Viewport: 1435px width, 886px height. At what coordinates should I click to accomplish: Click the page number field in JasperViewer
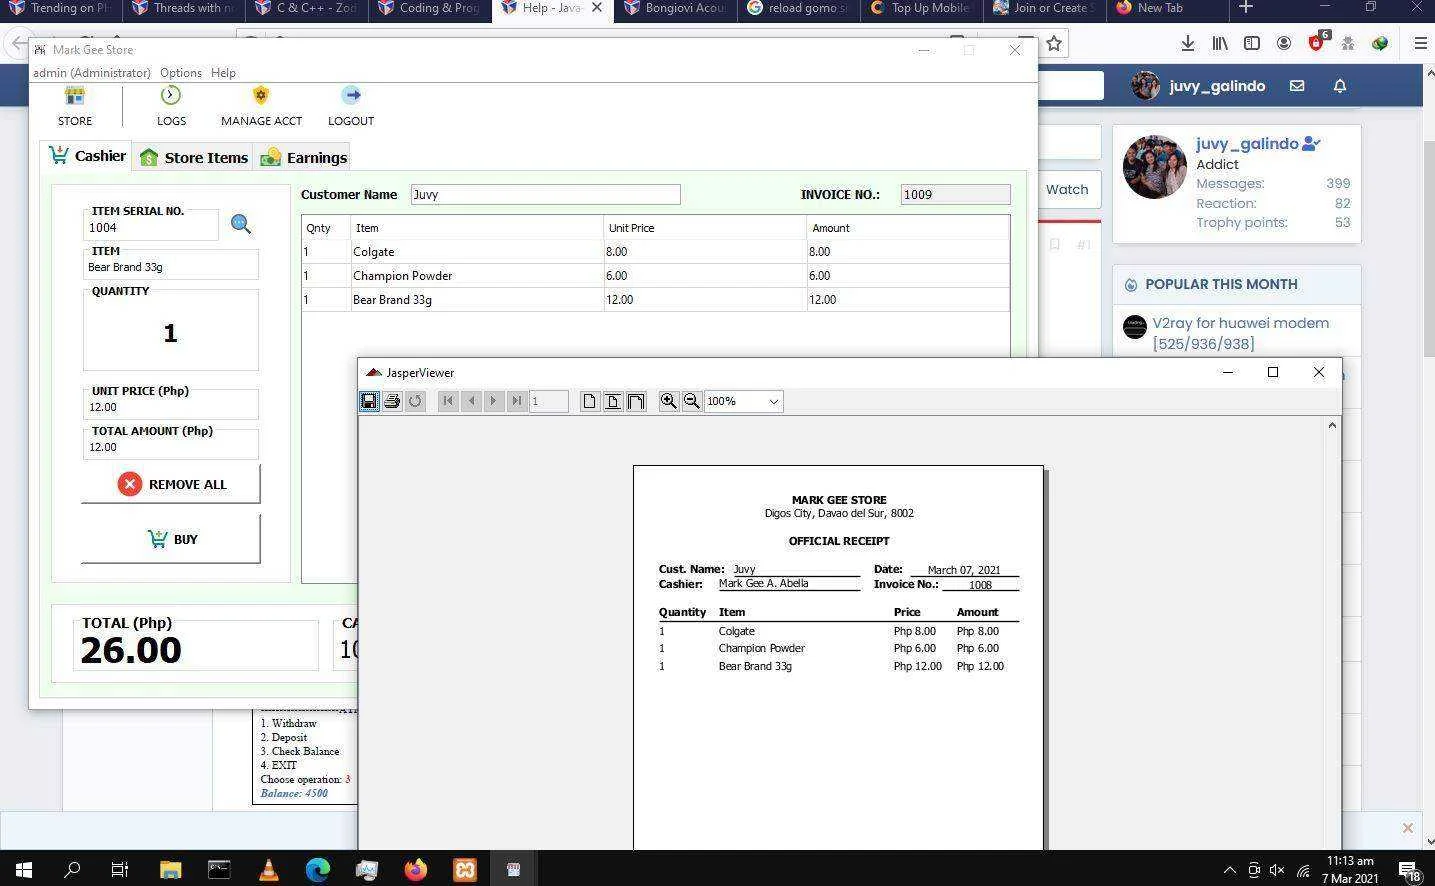click(549, 401)
